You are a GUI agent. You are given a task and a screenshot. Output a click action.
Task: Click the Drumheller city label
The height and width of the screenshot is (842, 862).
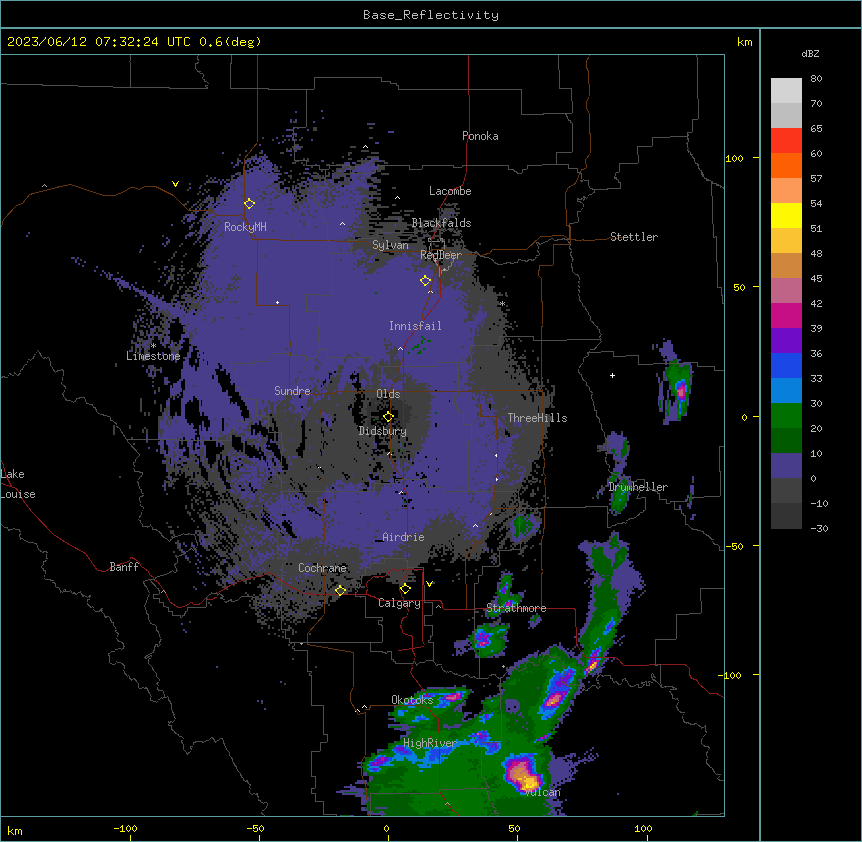pos(638,487)
